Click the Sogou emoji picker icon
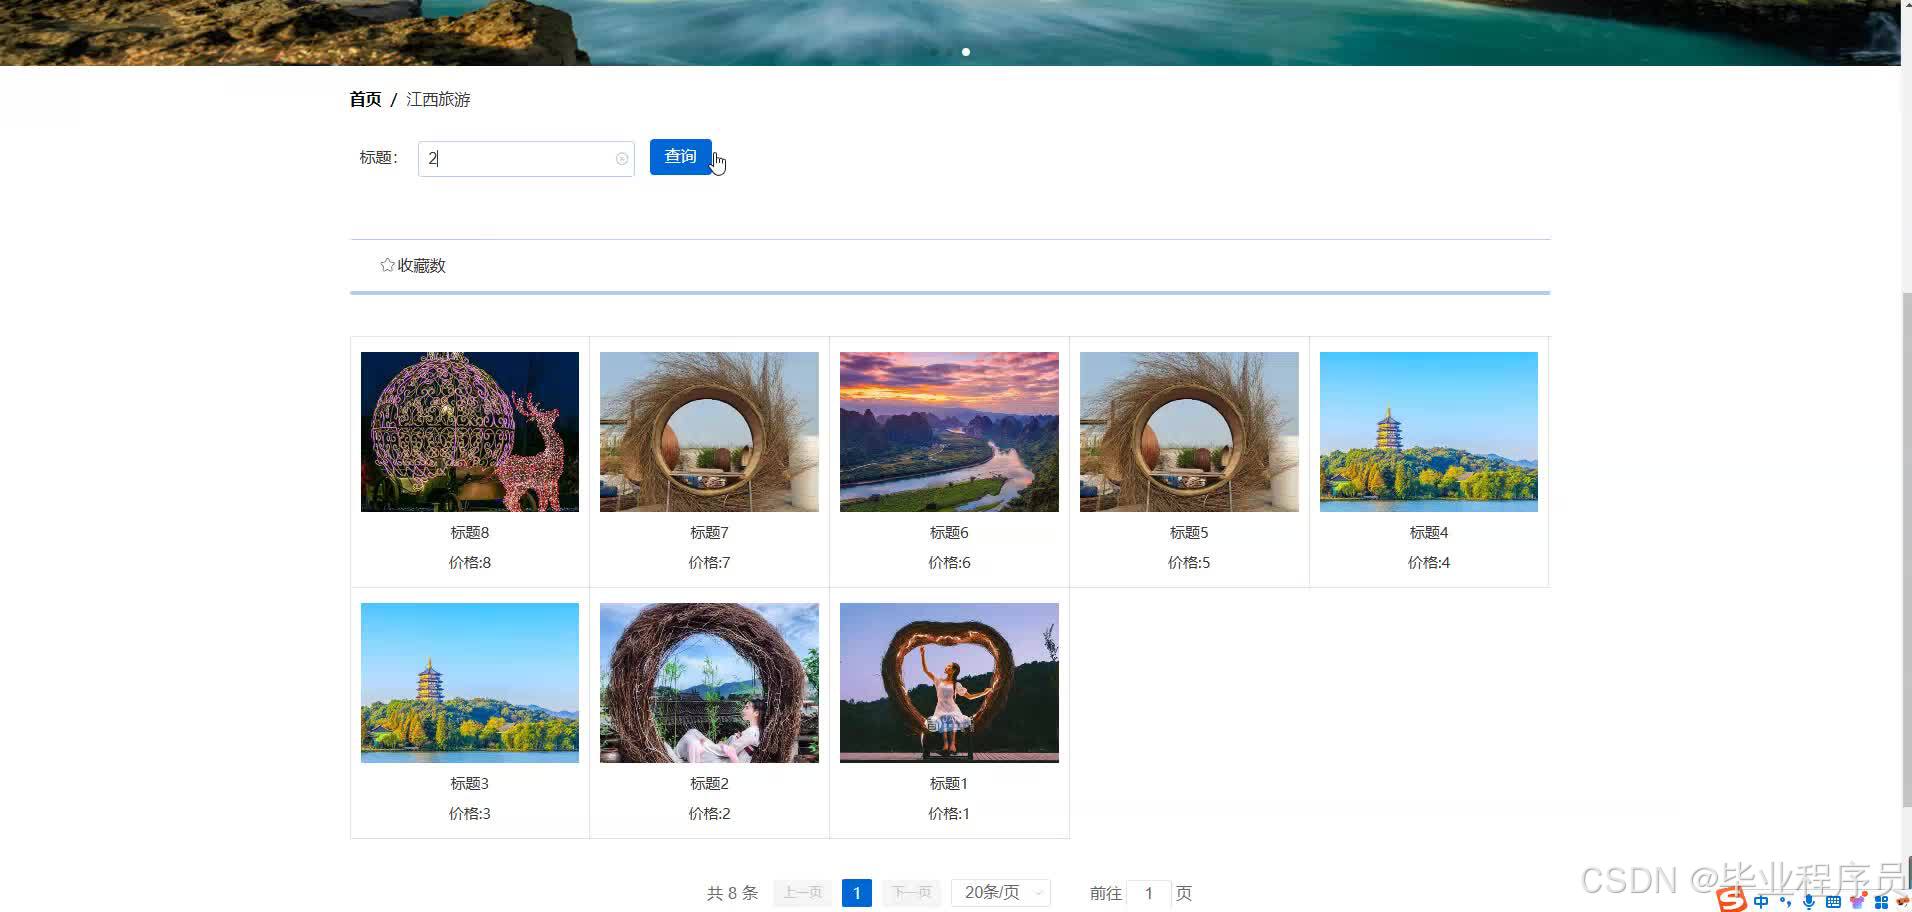Image resolution: width=1912 pixels, height=912 pixels. click(x=1857, y=900)
